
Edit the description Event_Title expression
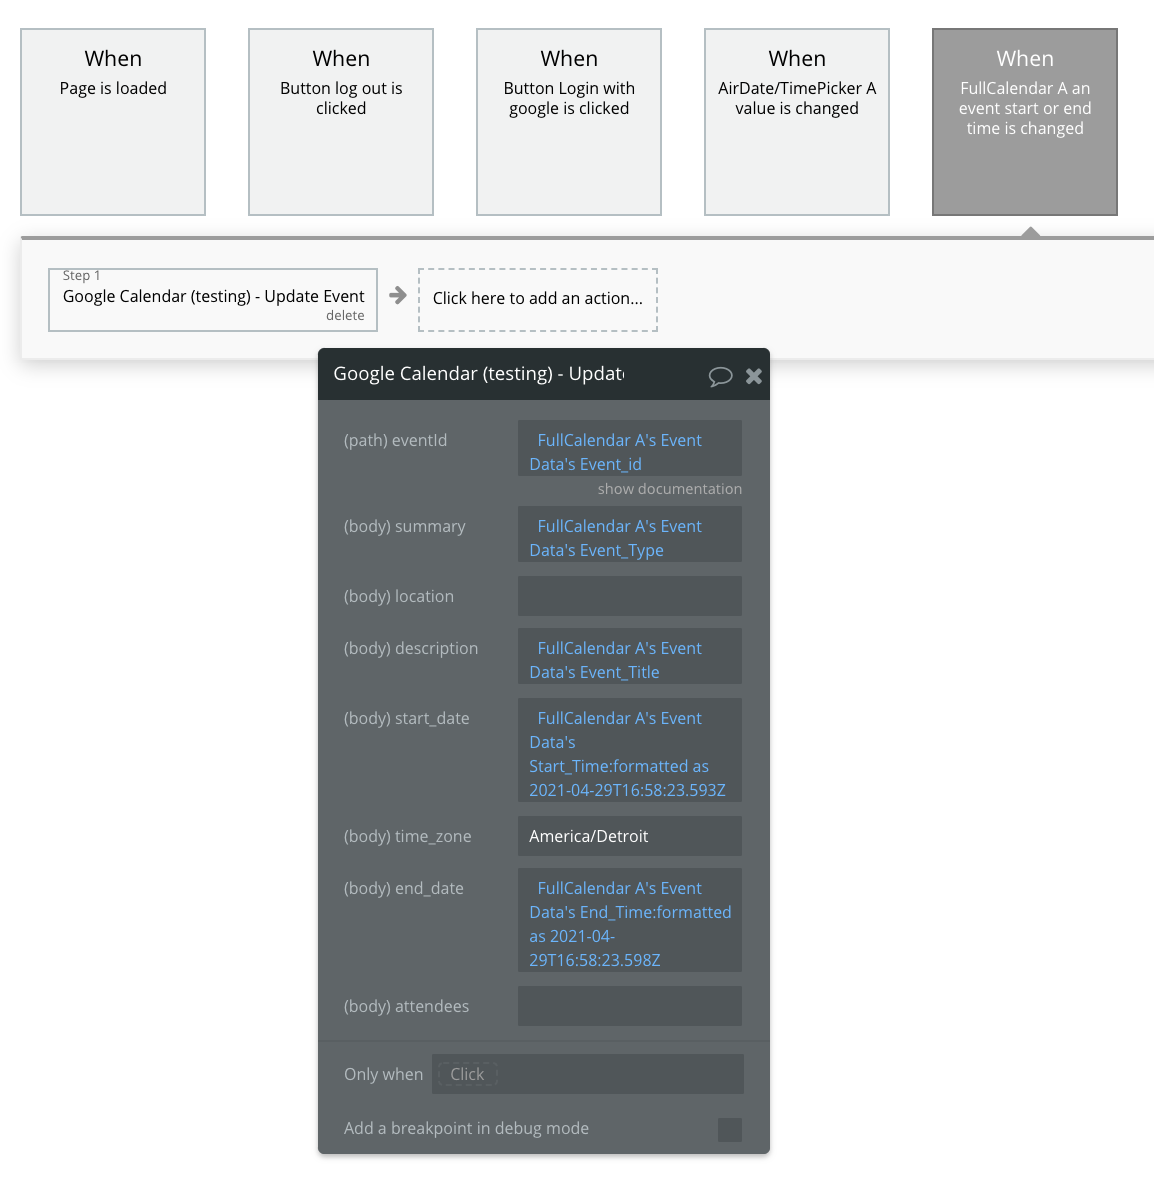tap(630, 656)
